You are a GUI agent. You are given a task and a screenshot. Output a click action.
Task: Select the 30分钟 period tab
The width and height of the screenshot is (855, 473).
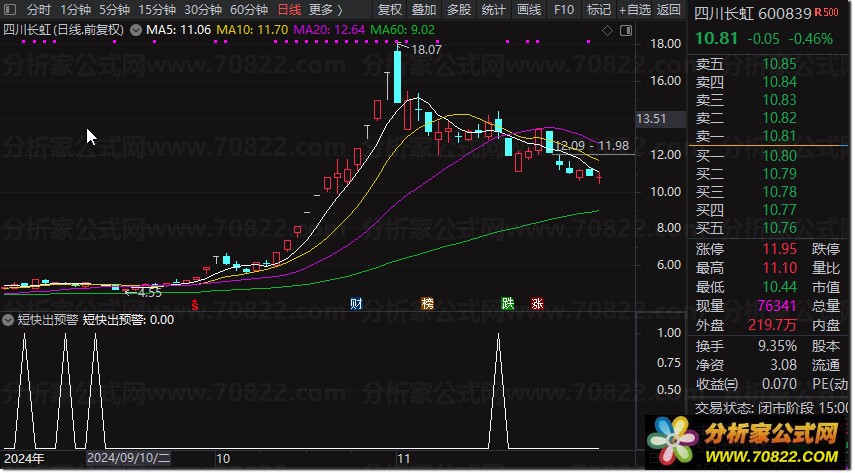click(x=203, y=10)
